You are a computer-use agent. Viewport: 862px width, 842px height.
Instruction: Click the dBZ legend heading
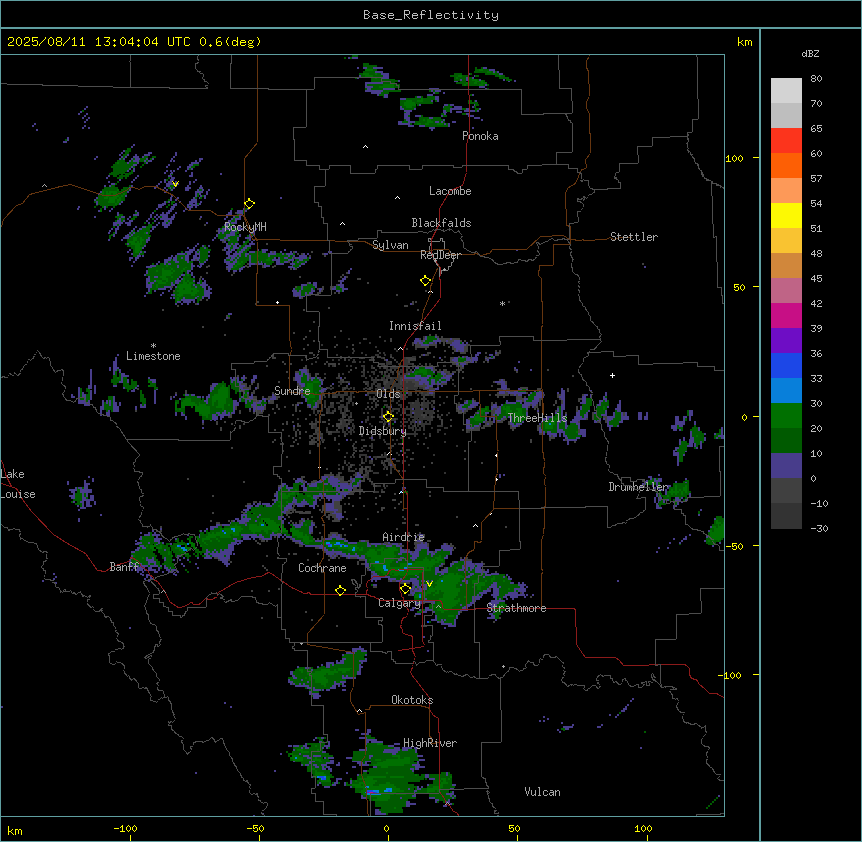[810, 54]
